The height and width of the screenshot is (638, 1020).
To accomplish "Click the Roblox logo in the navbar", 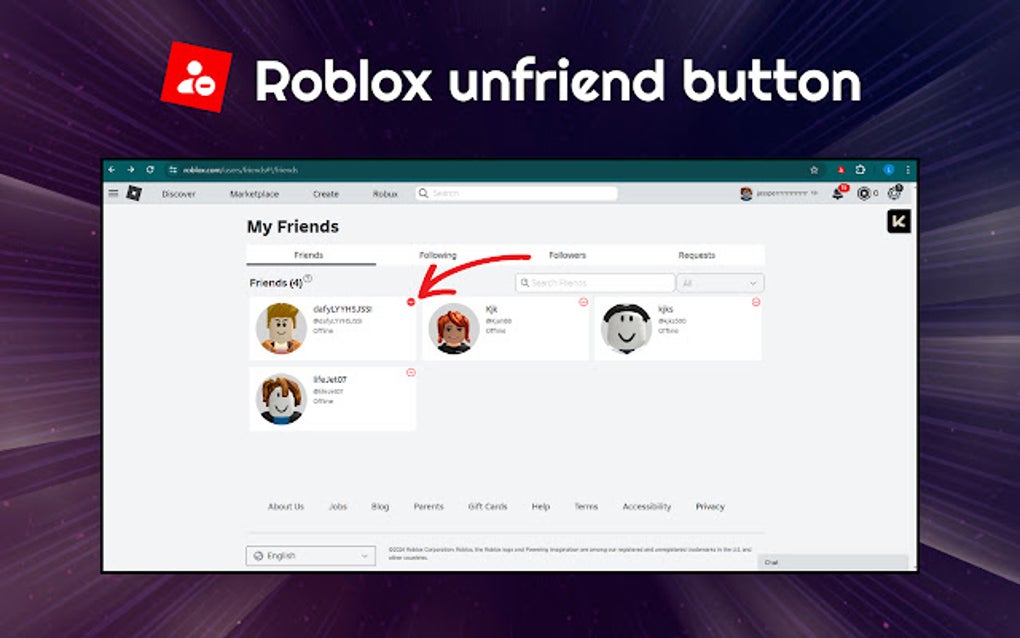I will click(135, 193).
